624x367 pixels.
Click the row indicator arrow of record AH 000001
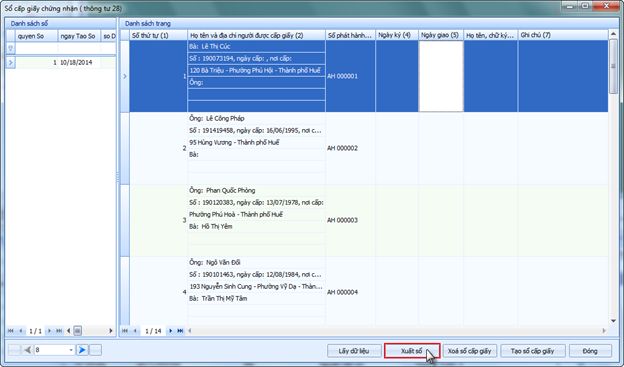tap(125, 76)
